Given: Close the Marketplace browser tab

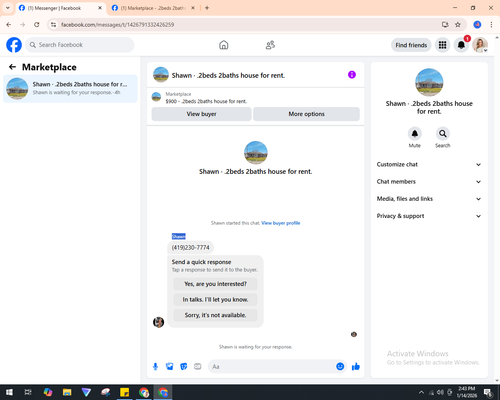Looking at the screenshot, I should [193, 8].
